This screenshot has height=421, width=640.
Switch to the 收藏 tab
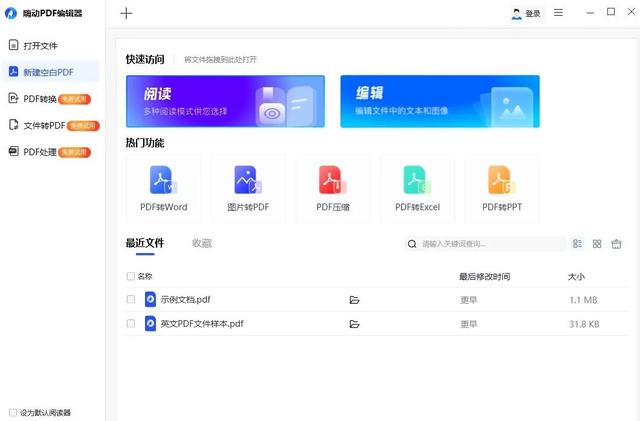[x=202, y=243]
